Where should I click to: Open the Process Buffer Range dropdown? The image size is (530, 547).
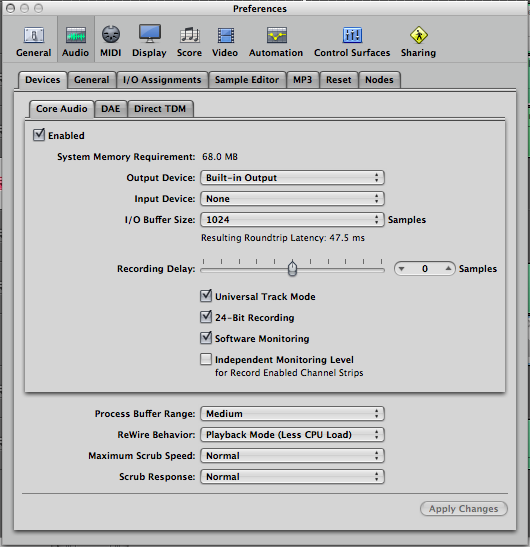[x=292, y=414]
